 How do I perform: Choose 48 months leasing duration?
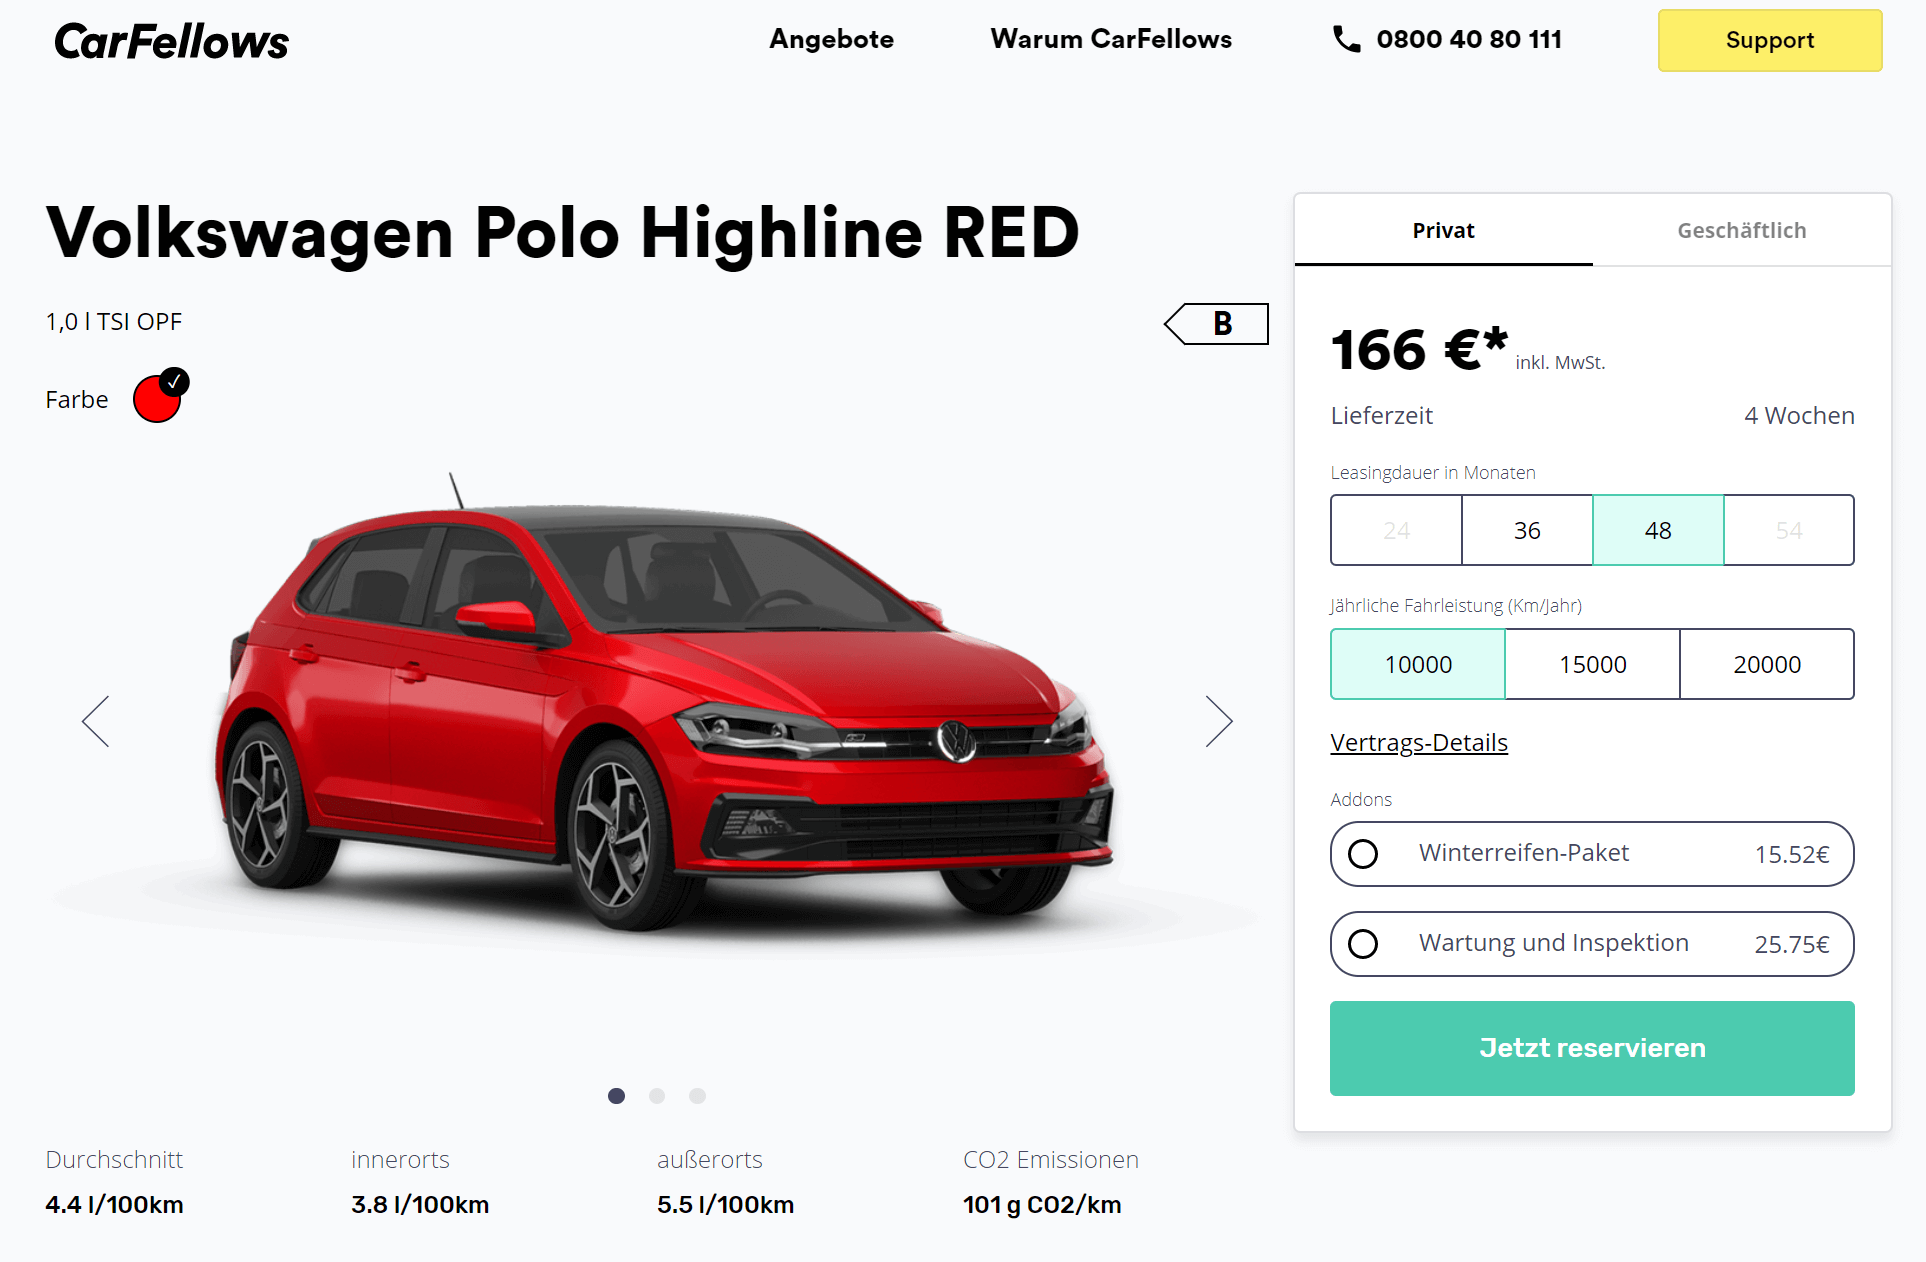[1658, 530]
